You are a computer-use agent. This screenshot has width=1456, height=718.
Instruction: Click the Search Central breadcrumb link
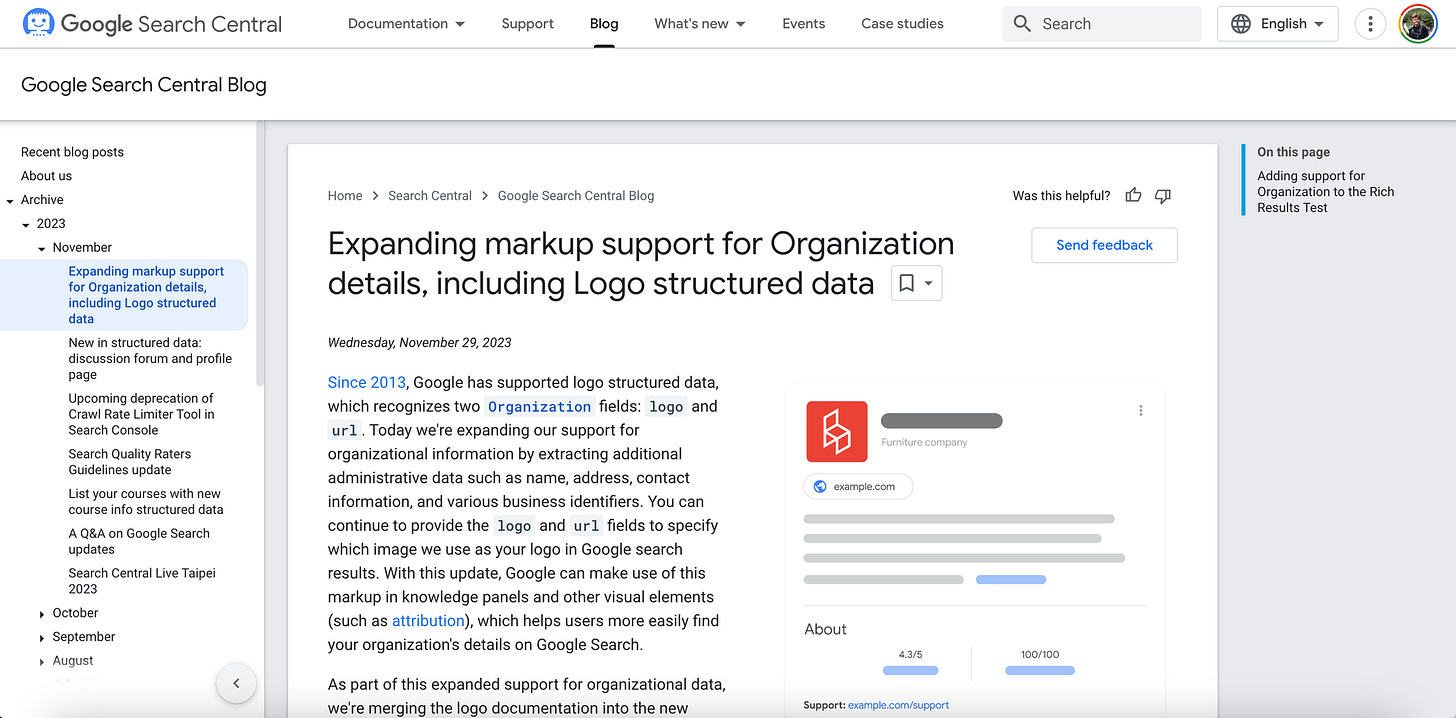coord(430,196)
